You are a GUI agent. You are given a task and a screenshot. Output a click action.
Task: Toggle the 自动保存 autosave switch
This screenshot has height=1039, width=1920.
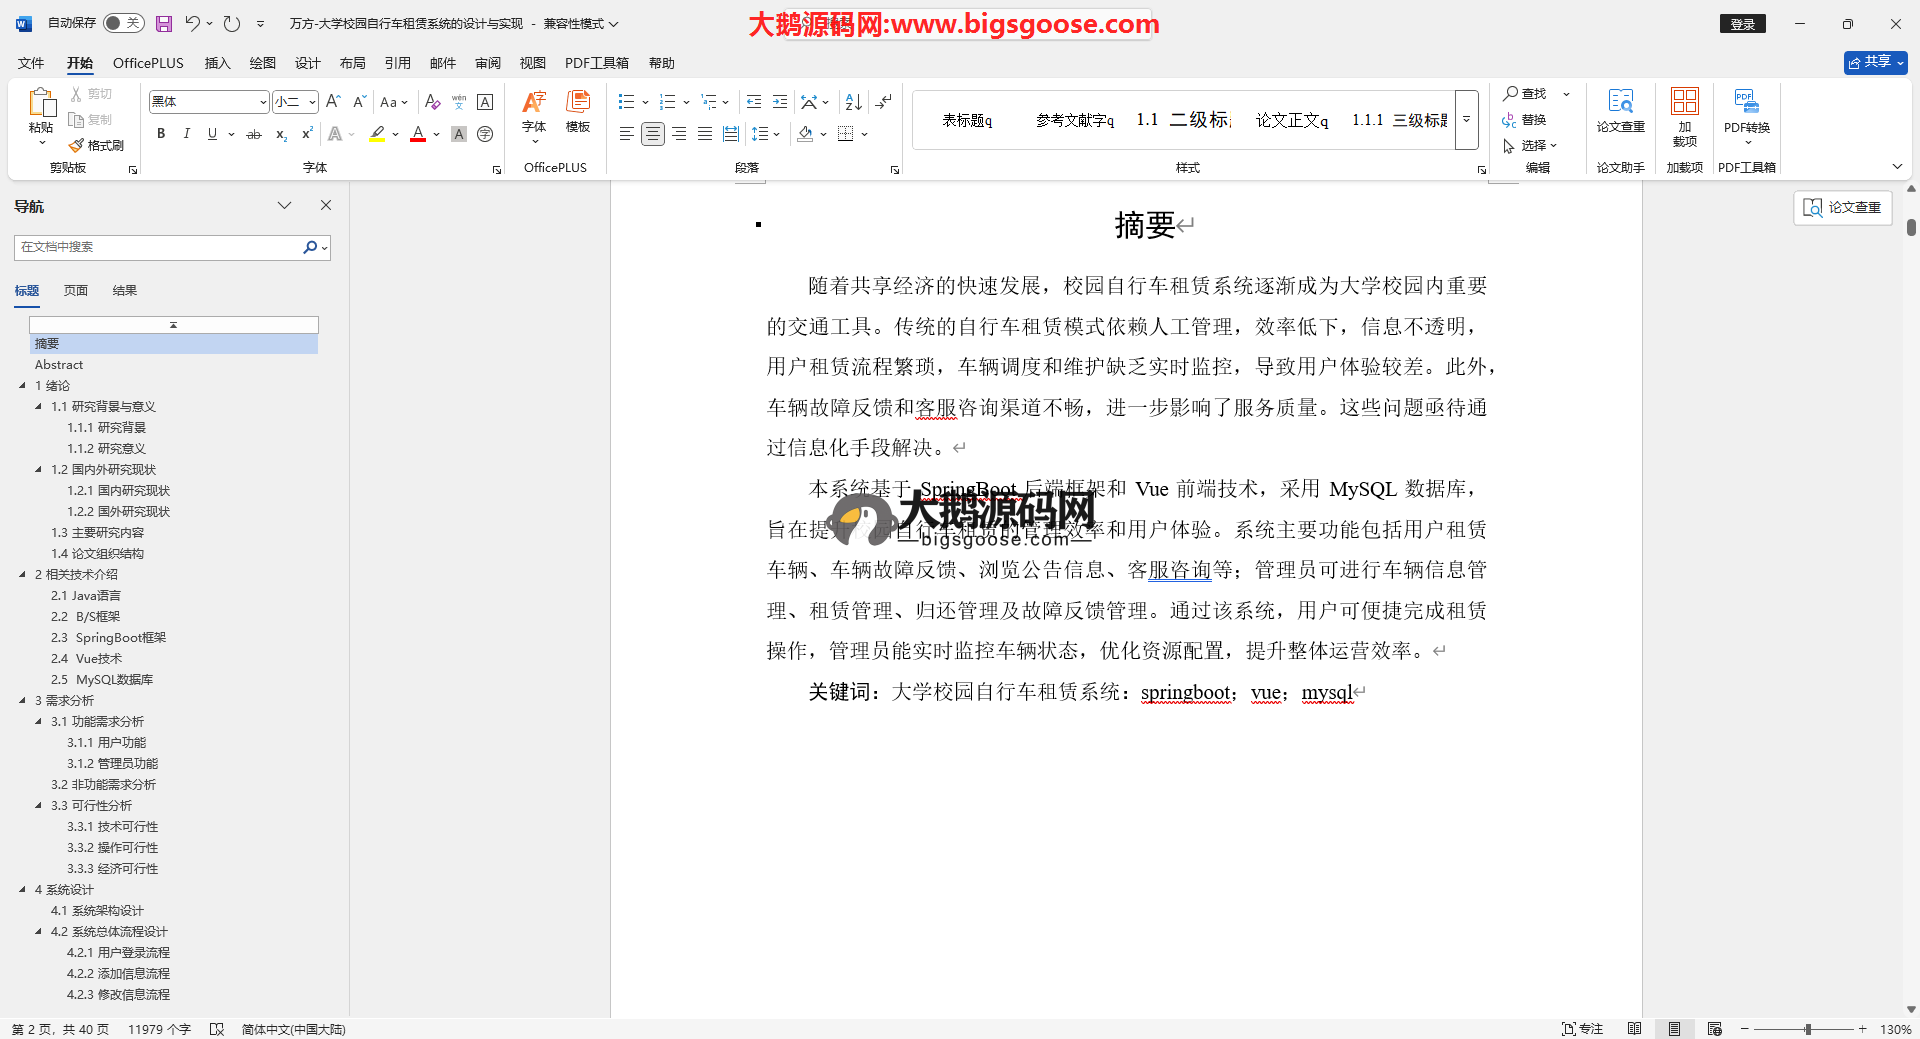point(123,23)
